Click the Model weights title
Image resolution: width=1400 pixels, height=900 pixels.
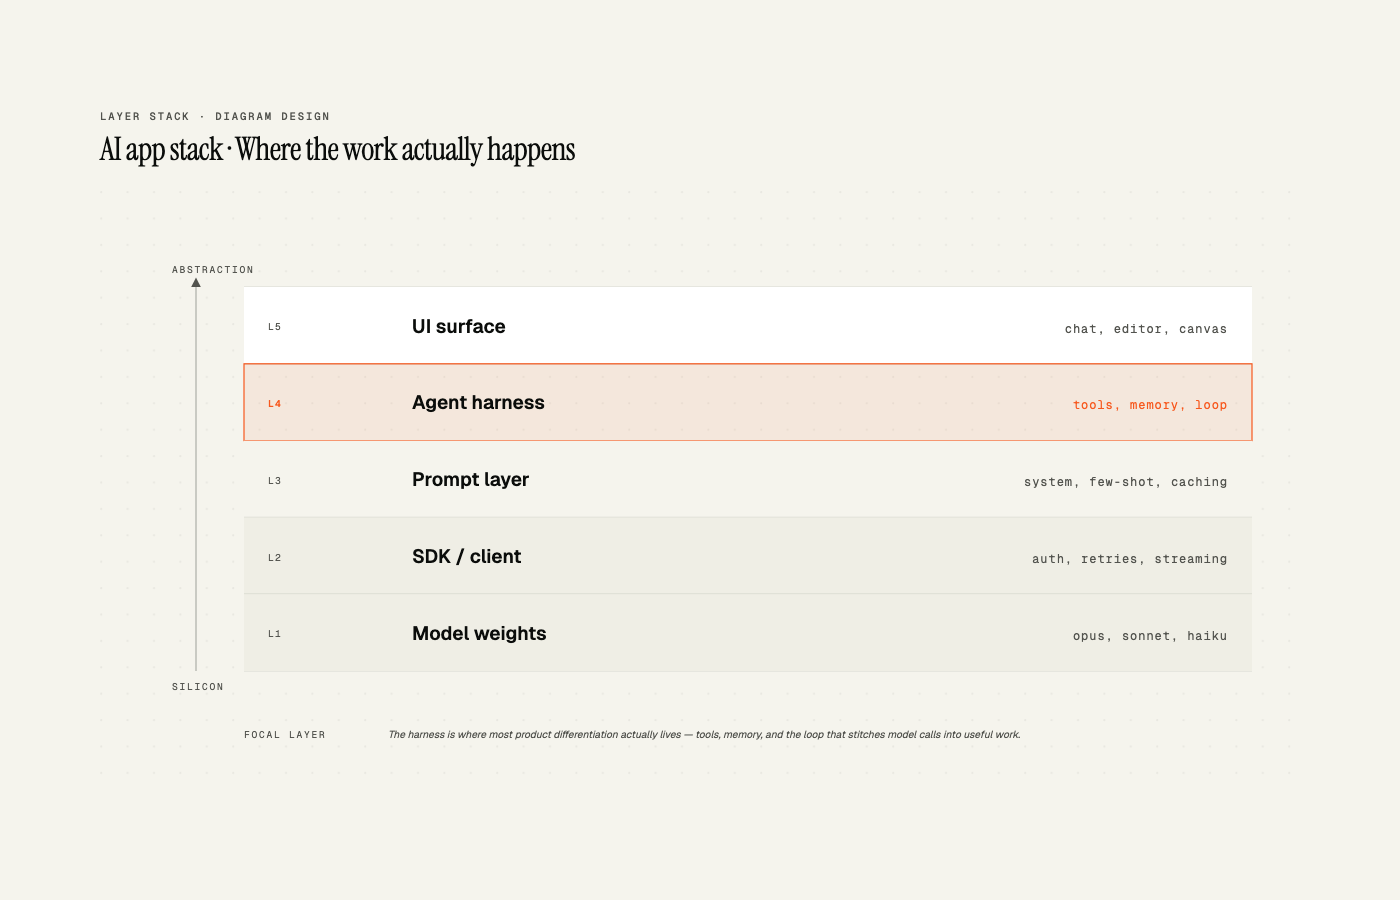[479, 634]
